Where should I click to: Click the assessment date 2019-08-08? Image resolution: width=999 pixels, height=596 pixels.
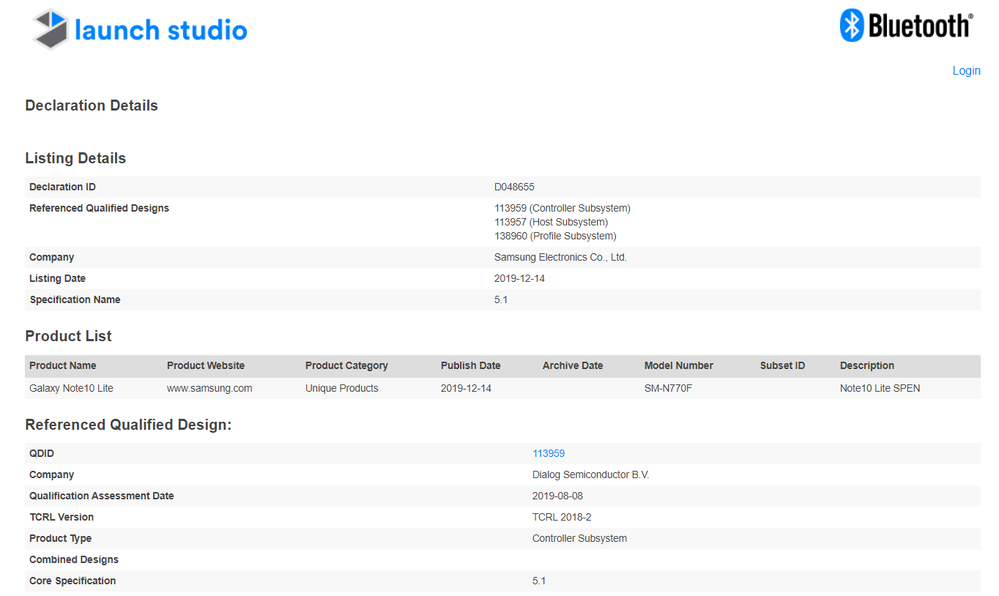pos(557,496)
